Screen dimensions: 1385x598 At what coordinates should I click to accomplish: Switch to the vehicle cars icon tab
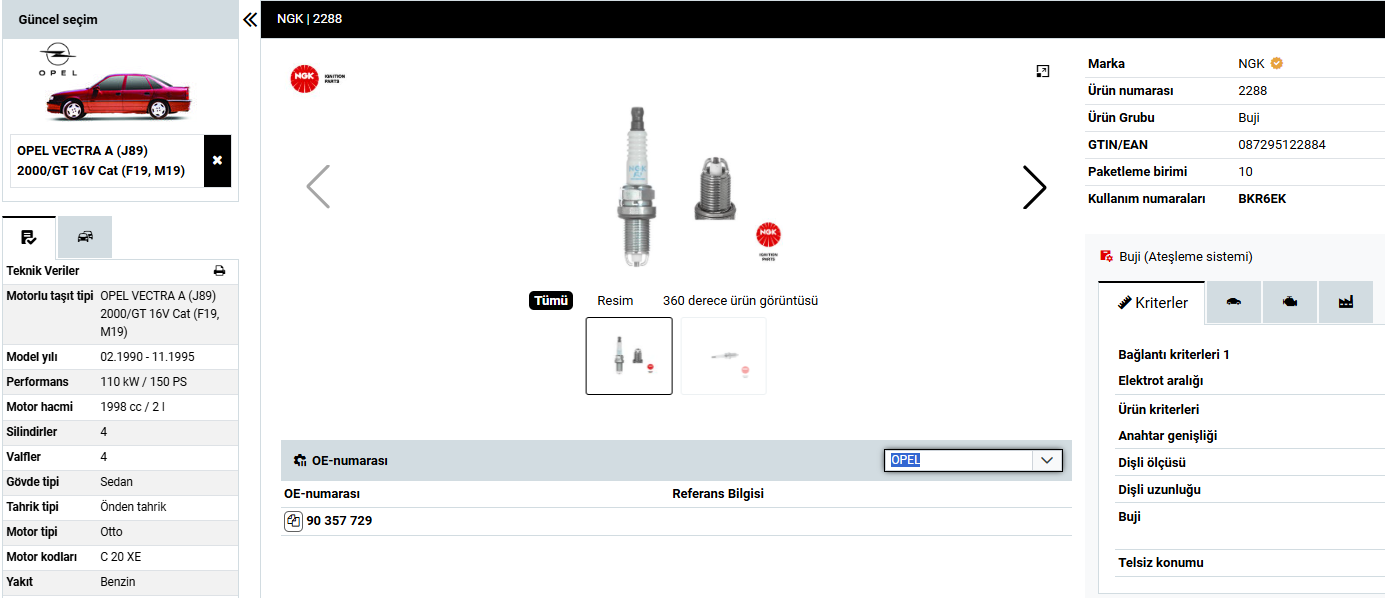(85, 237)
